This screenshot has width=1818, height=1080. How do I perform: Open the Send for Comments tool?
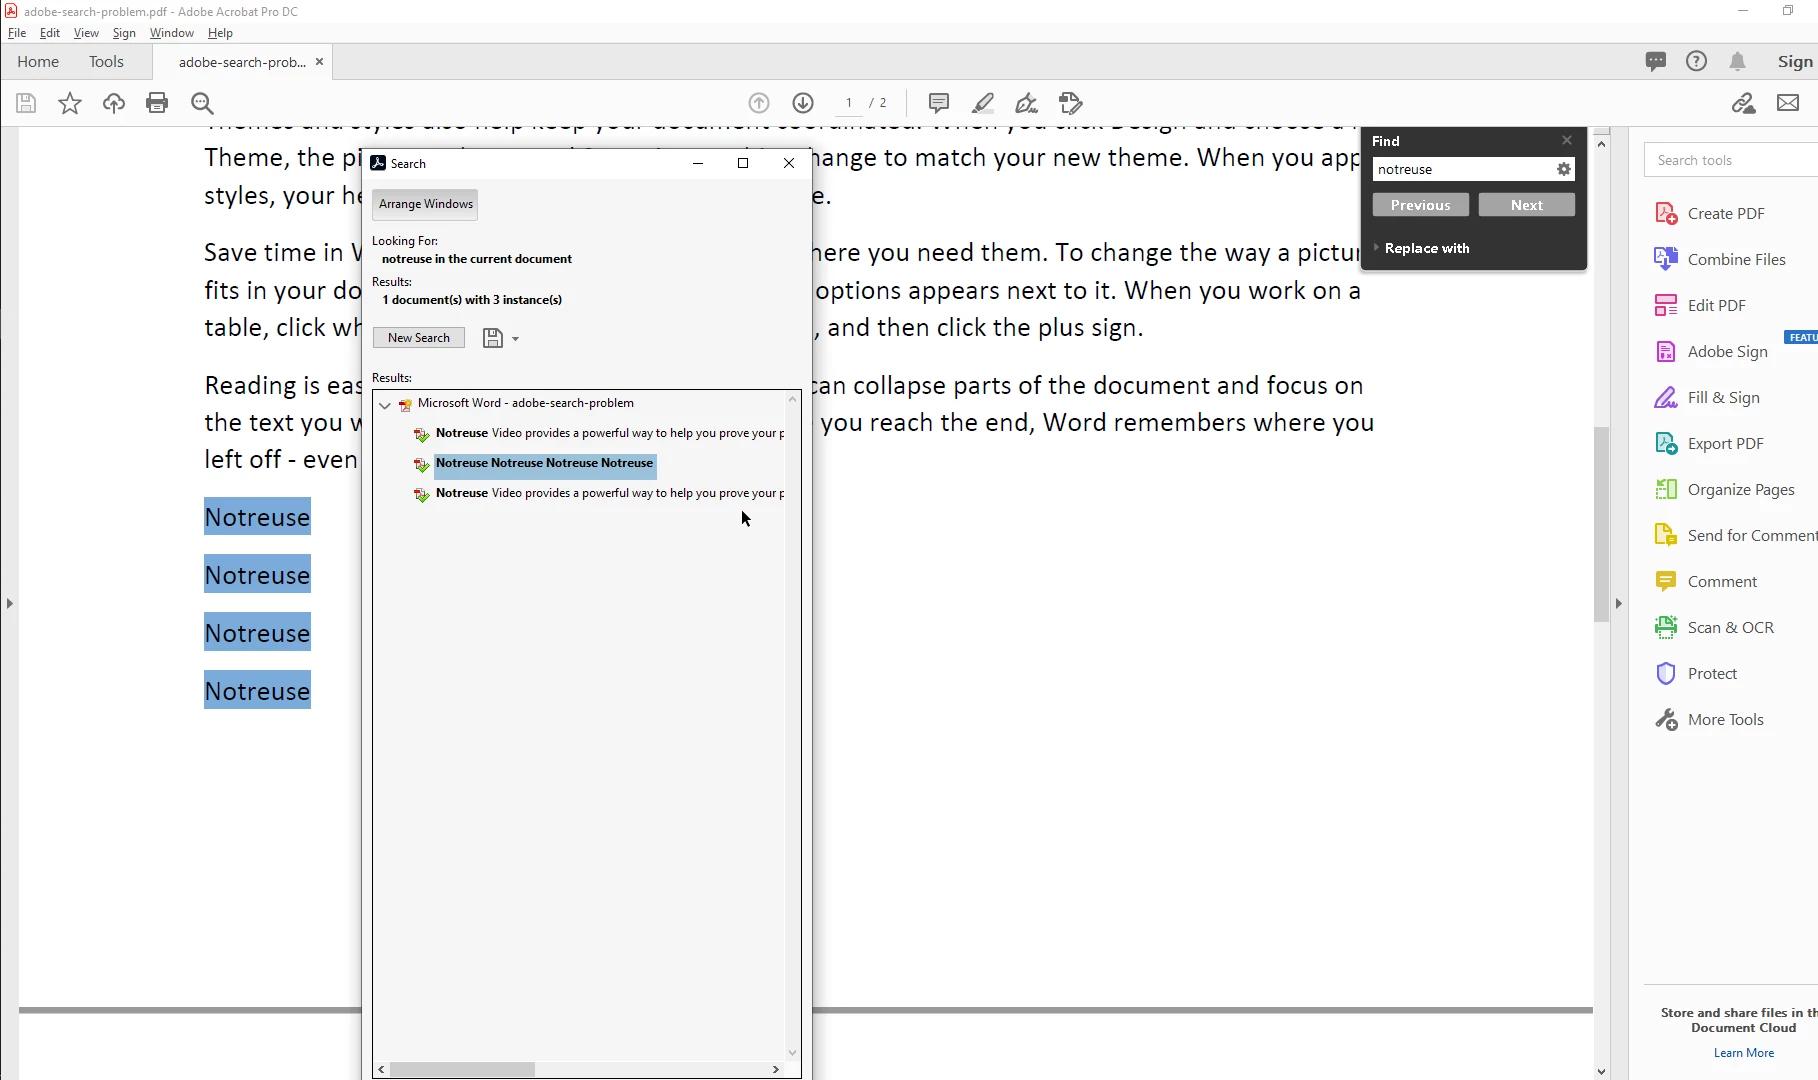1736,536
